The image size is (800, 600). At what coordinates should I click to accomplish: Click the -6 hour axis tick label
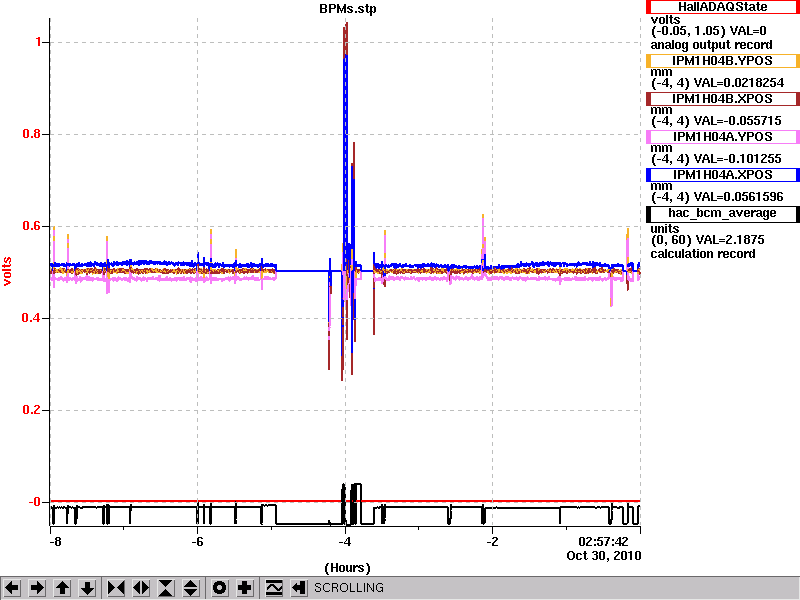pos(197,541)
